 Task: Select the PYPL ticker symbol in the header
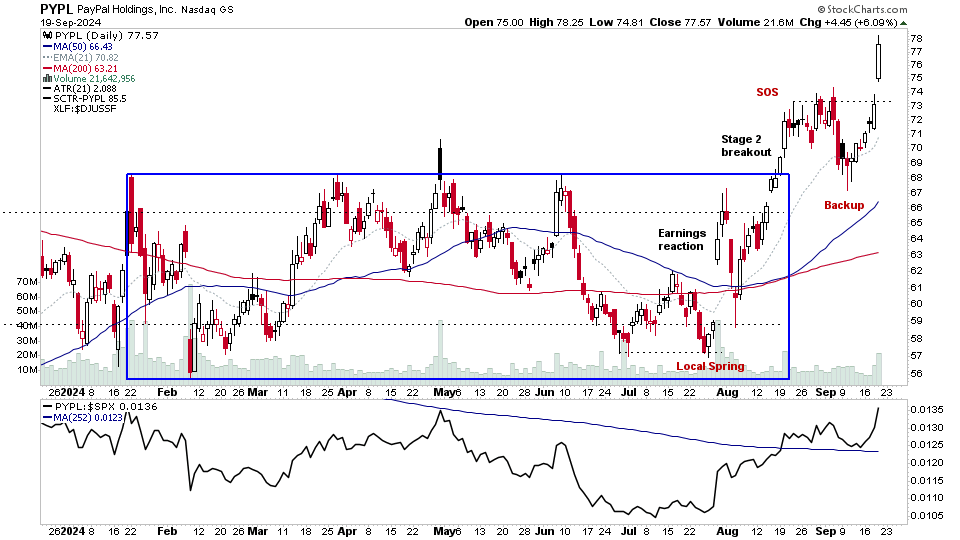click(x=56, y=9)
